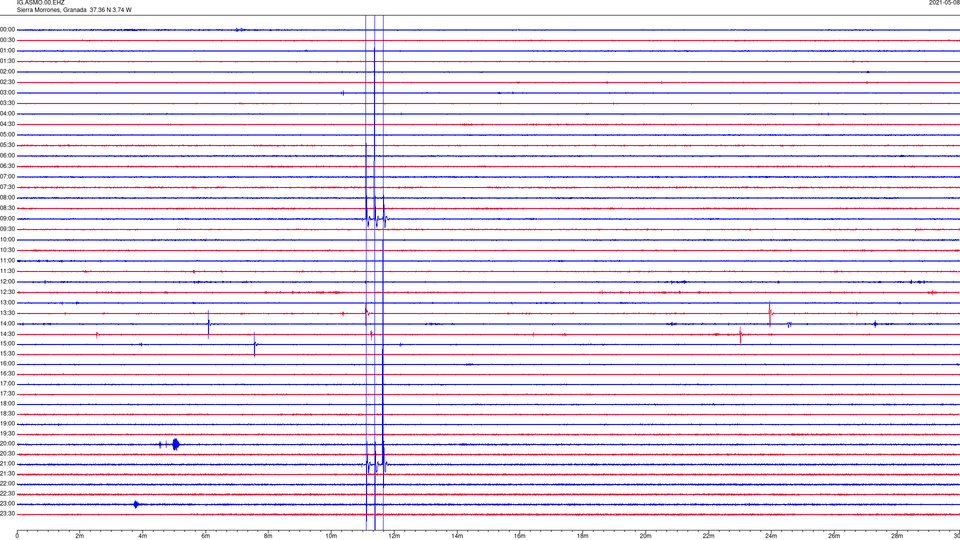
Task: Select the 02:00 trace time label
Action: click(x=7, y=72)
